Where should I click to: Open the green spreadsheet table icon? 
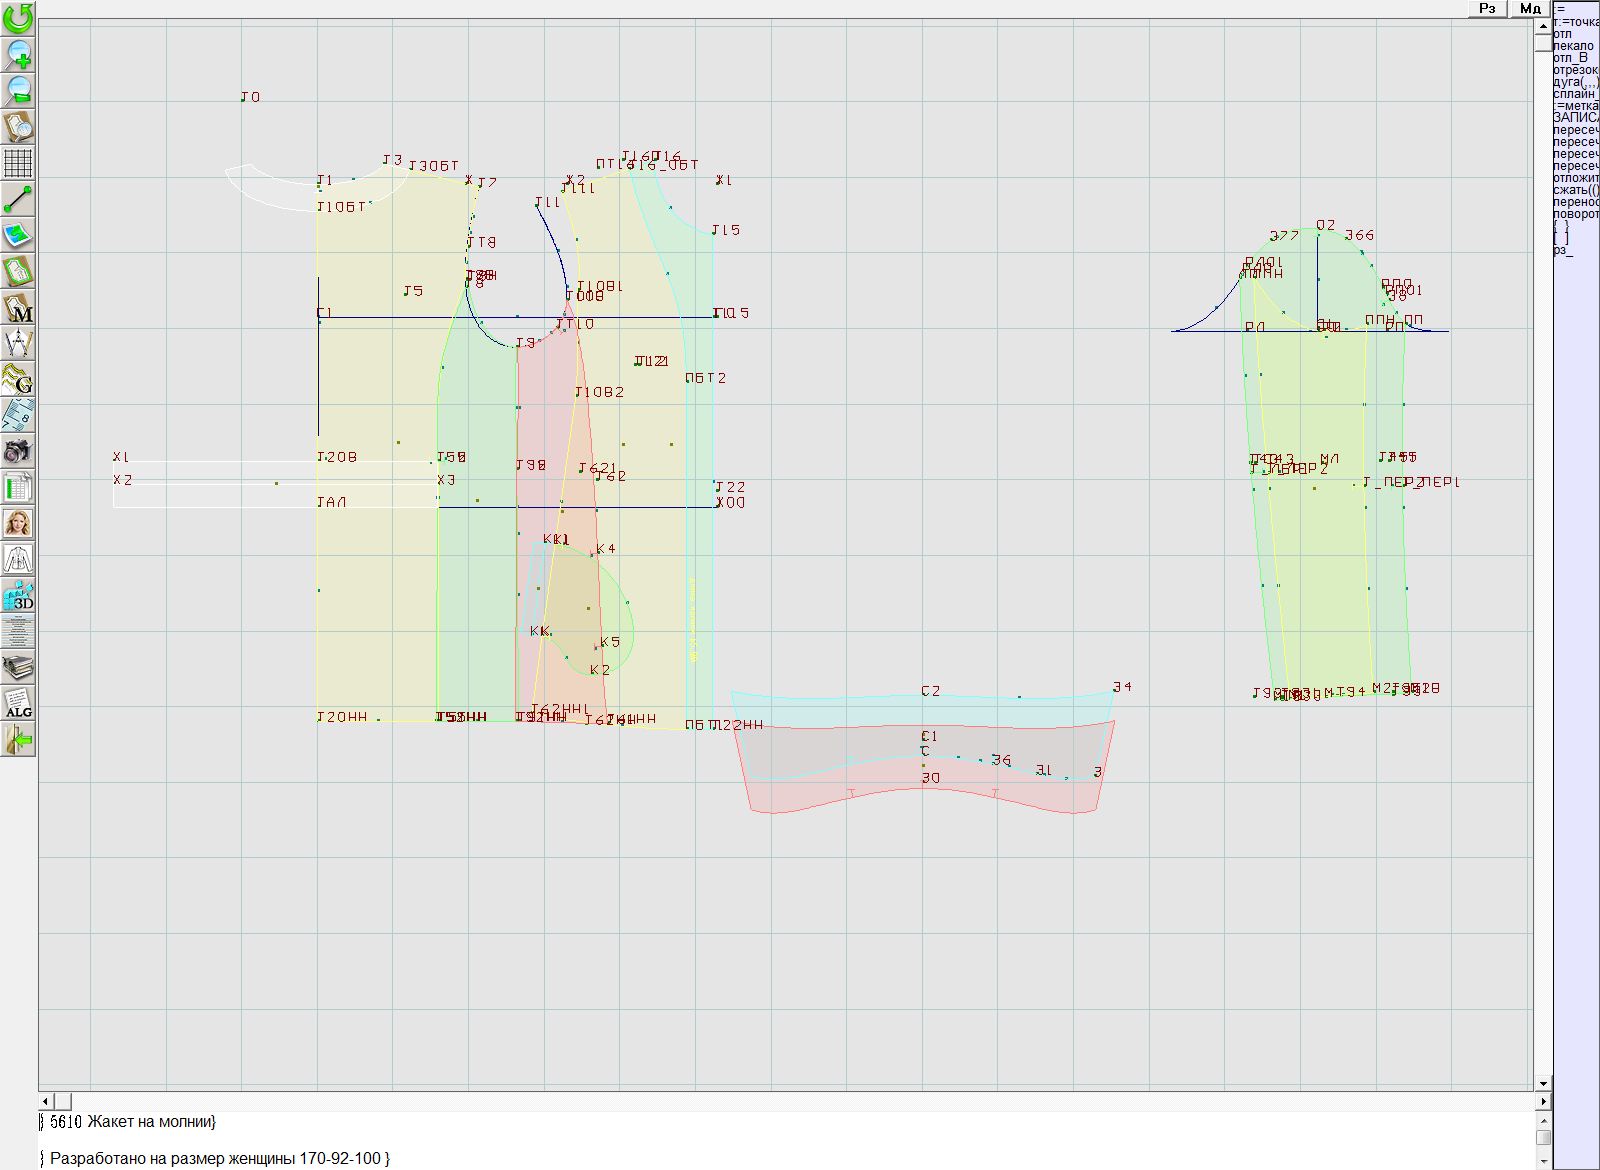(18, 487)
